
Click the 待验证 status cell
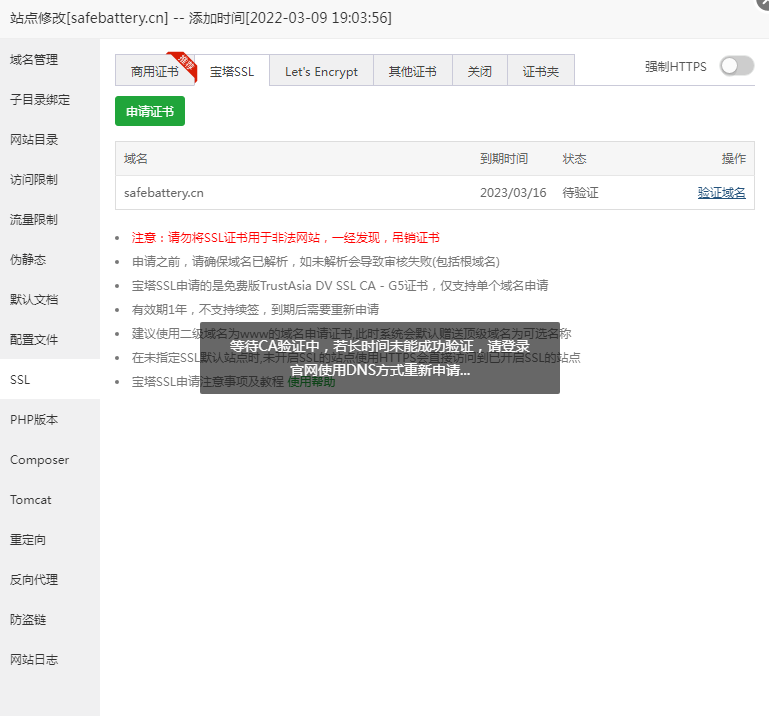580,193
